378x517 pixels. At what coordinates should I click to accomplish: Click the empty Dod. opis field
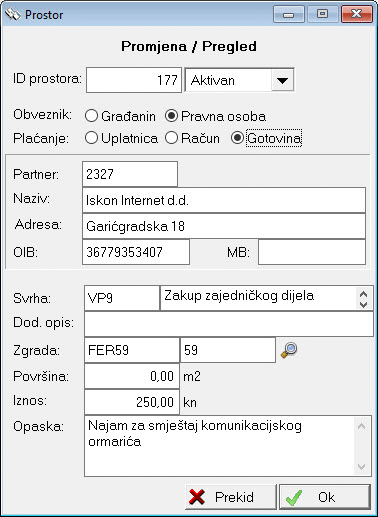pyautogui.click(x=229, y=324)
